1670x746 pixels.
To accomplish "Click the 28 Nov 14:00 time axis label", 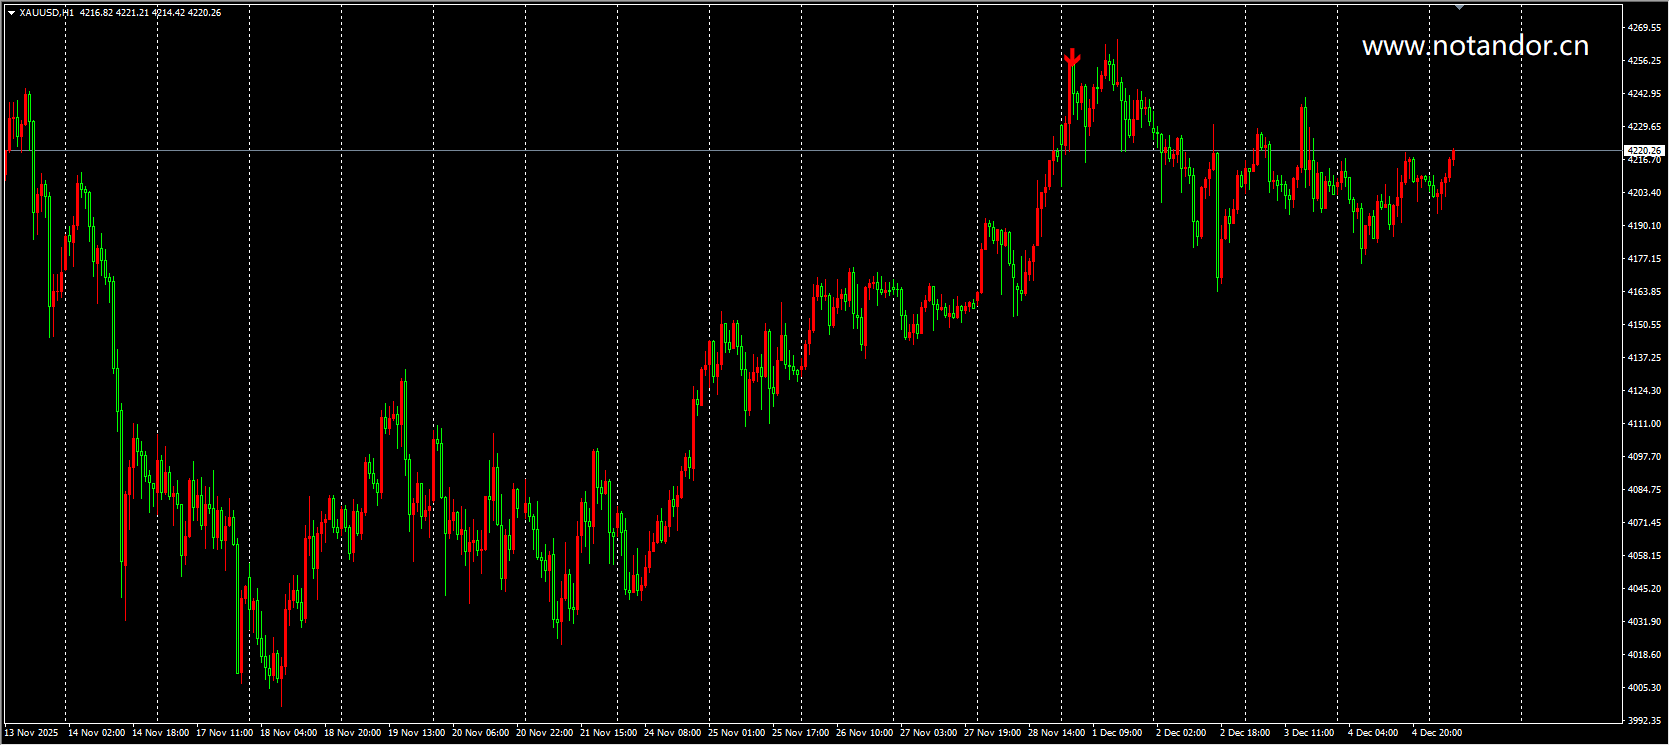I will 1056,733.
